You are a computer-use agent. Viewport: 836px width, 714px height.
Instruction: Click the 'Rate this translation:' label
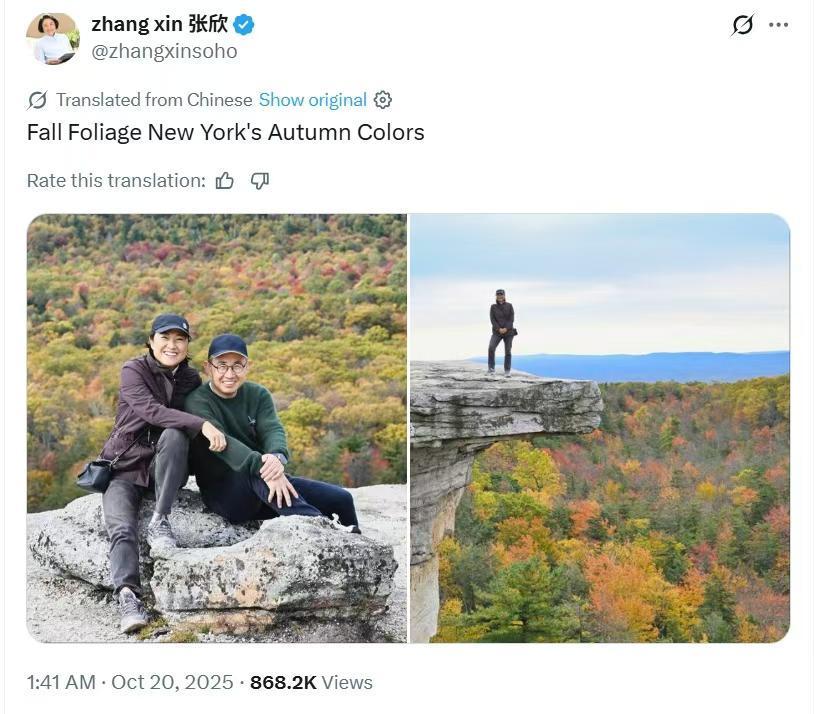[x=116, y=181]
